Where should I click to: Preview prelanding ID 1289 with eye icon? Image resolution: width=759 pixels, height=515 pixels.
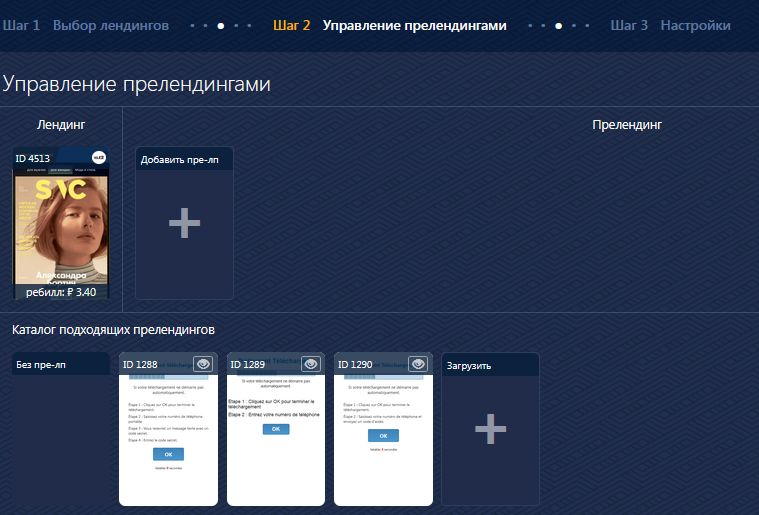click(x=310, y=364)
